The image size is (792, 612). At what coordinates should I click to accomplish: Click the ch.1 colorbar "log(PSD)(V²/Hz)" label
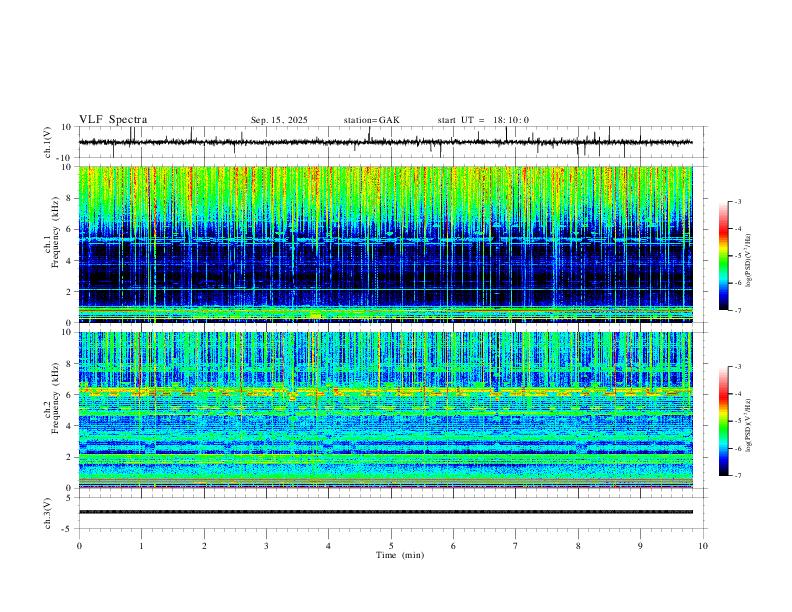748,261
